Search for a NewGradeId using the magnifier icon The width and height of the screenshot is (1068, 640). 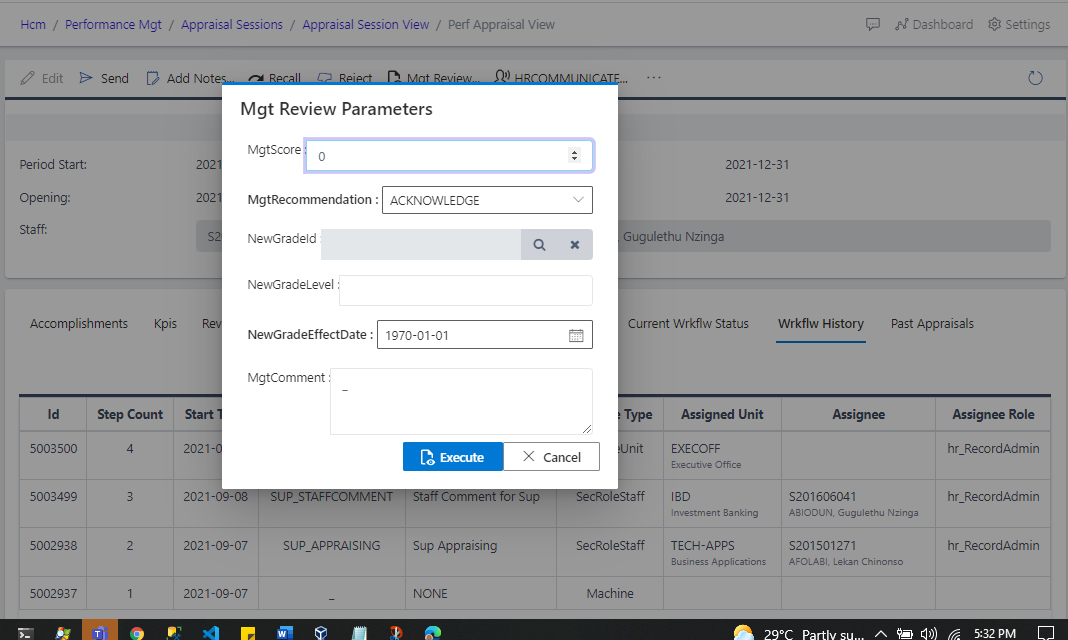click(539, 244)
